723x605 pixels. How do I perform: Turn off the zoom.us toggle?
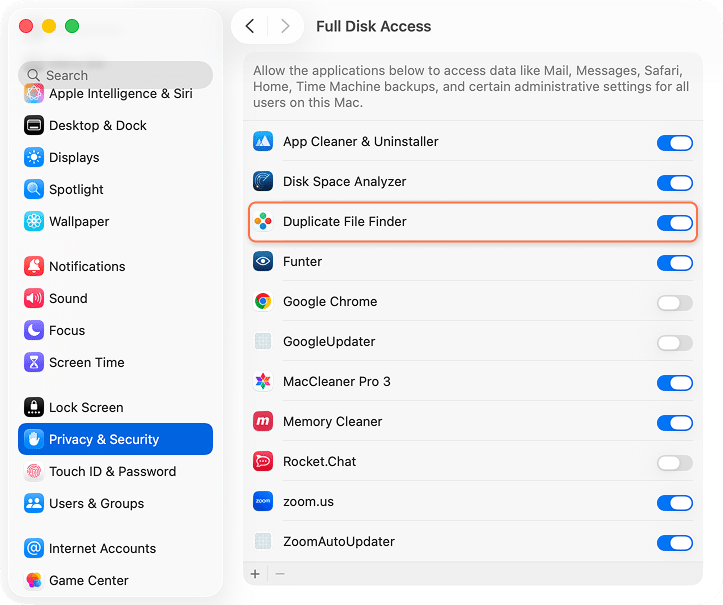pos(674,502)
